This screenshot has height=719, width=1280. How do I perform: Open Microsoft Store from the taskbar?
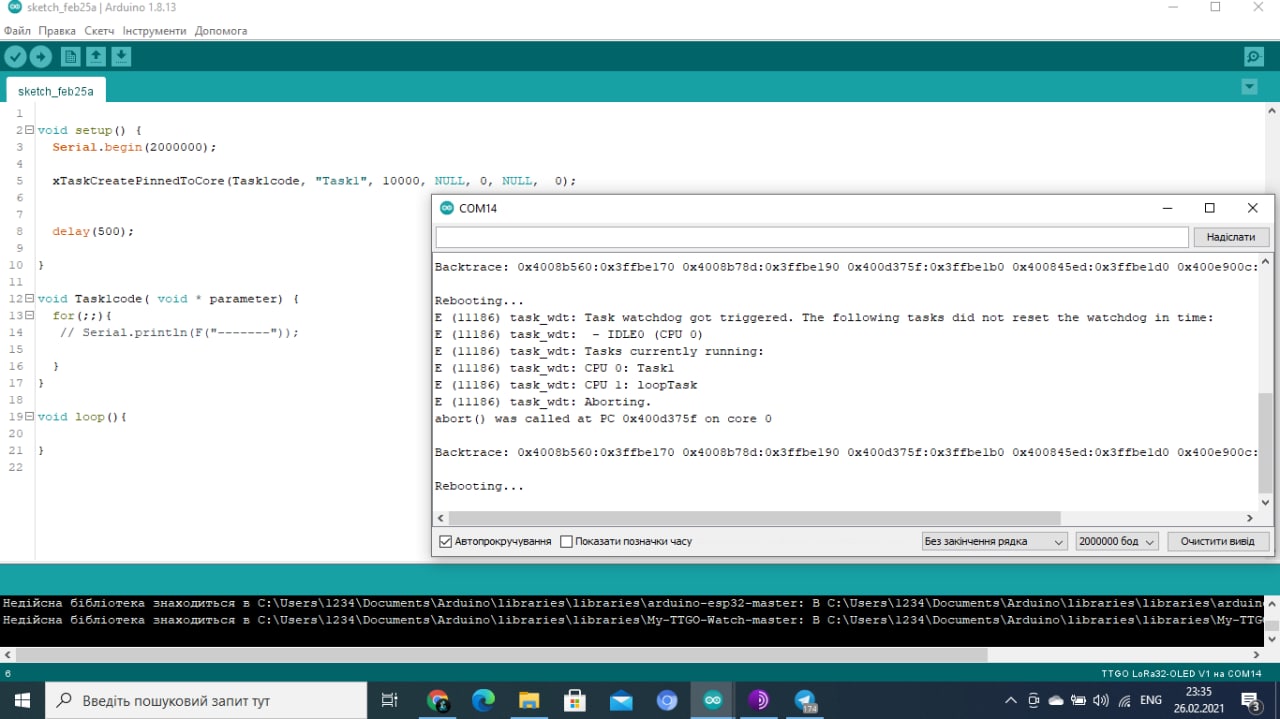tap(575, 700)
